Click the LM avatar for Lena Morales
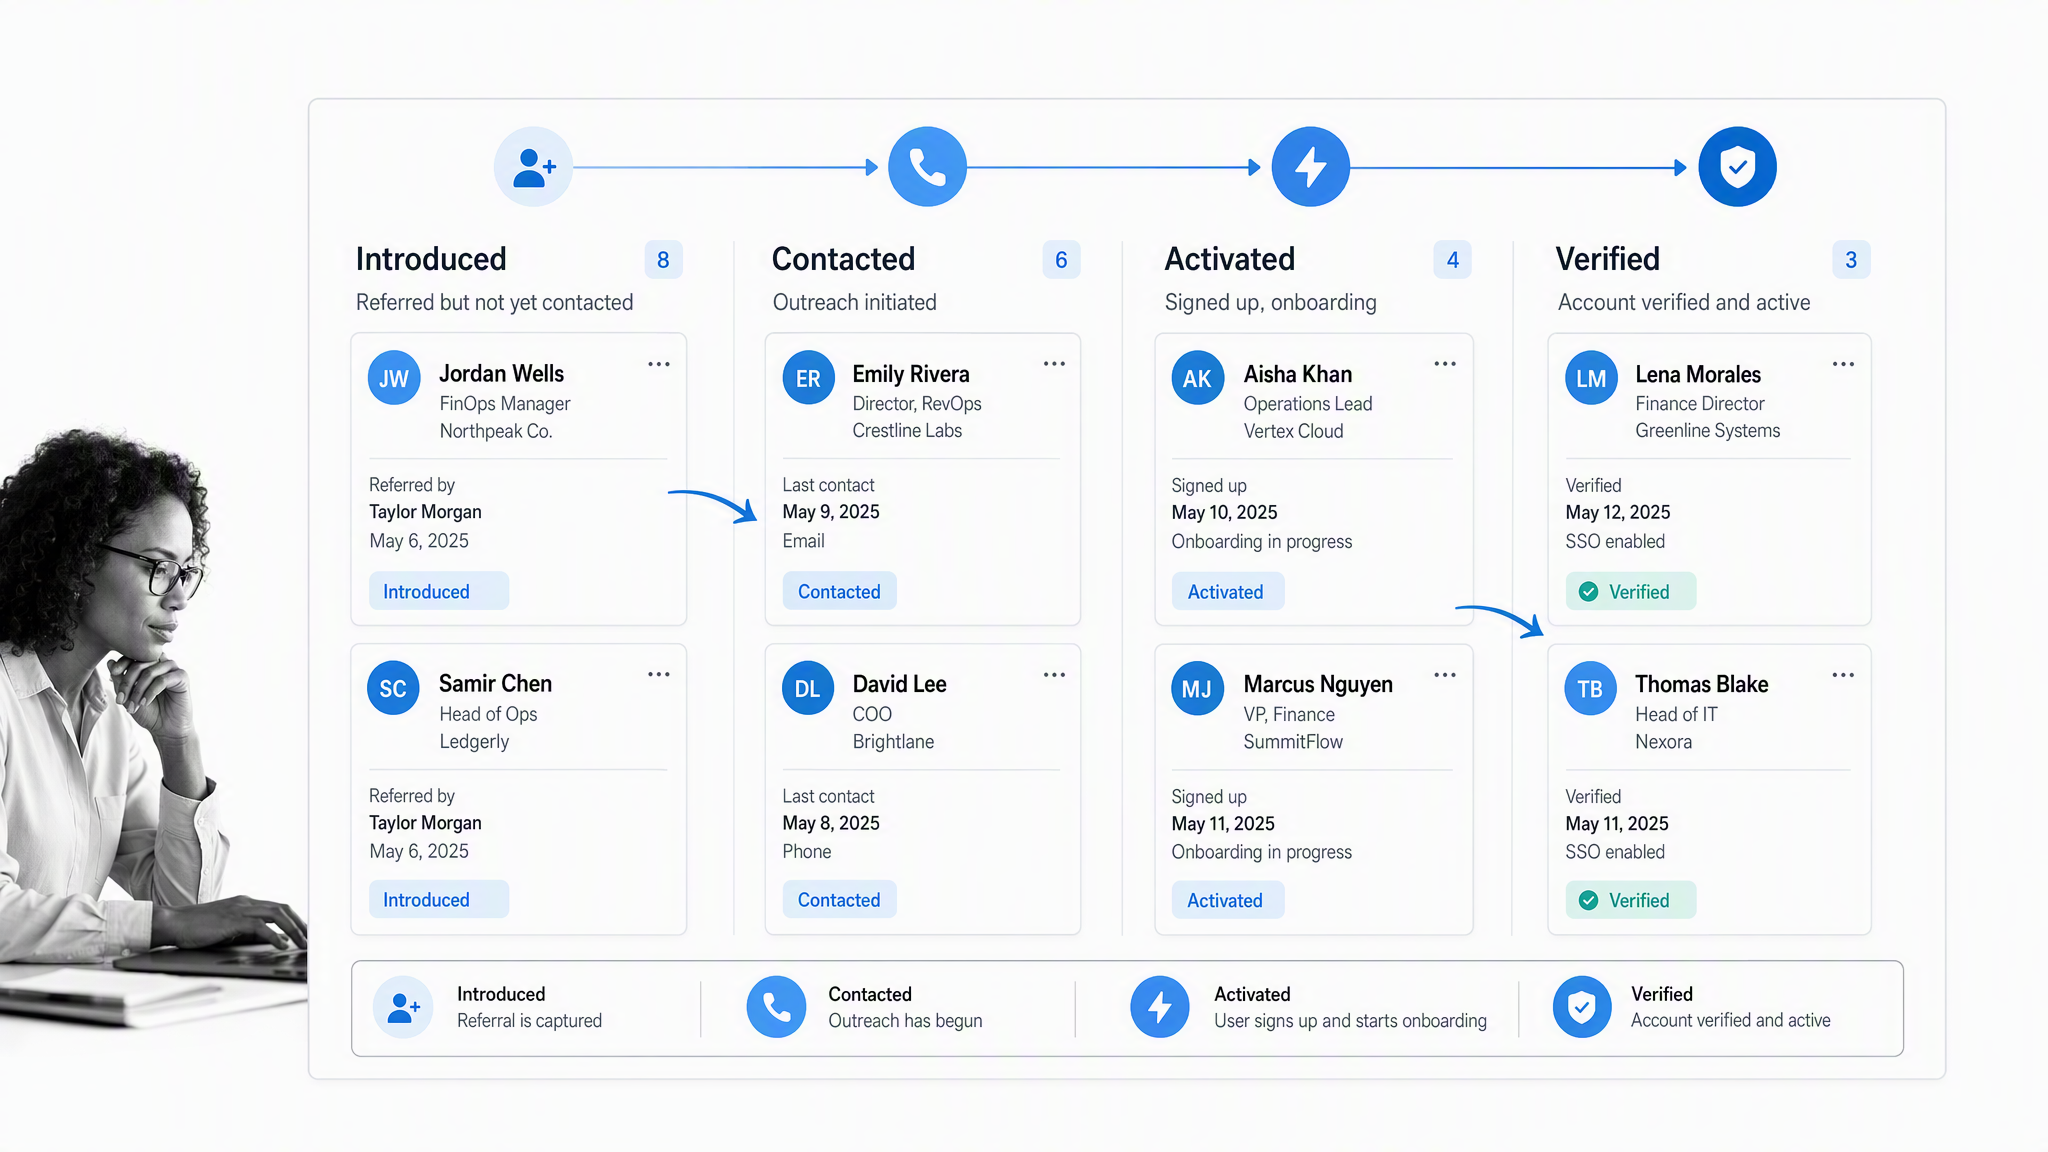 pyautogui.click(x=1591, y=378)
